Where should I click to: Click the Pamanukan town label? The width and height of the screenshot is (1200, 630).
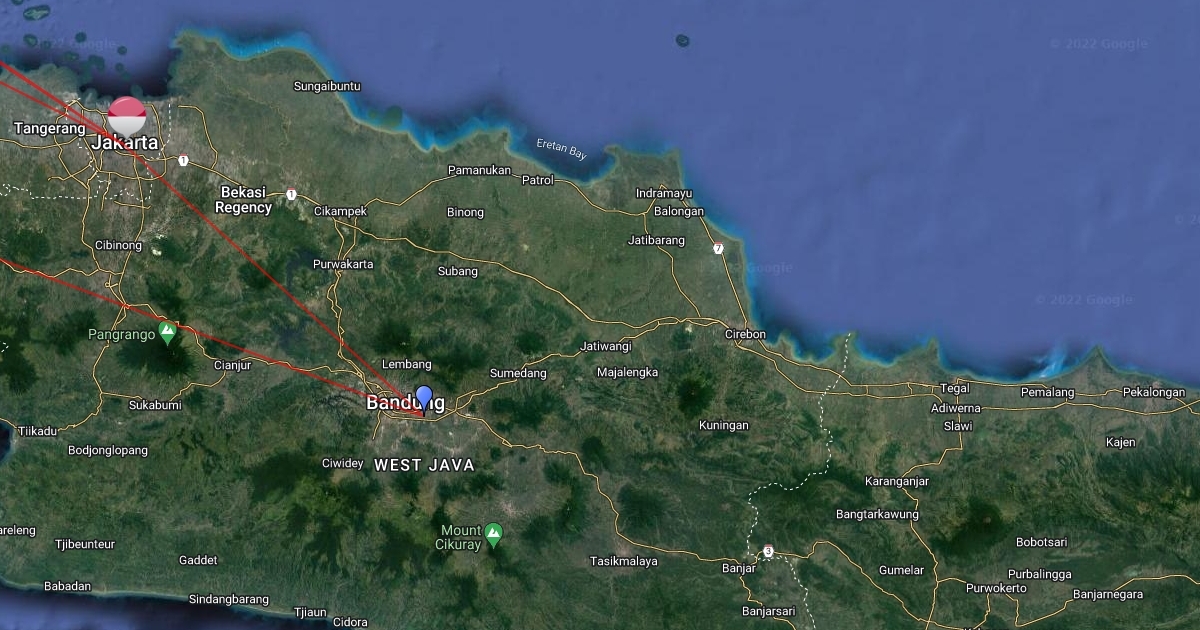click(x=479, y=170)
